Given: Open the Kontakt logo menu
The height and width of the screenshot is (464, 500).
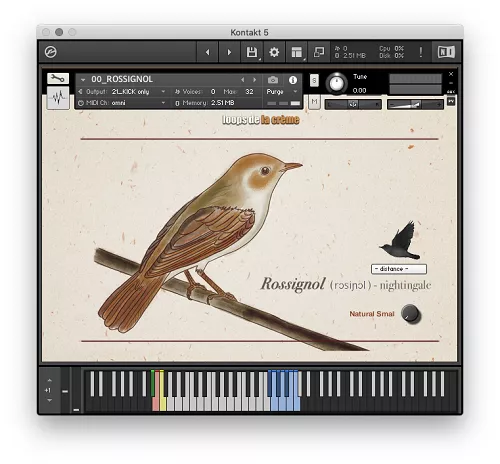Looking at the screenshot, I should click(x=51, y=52).
